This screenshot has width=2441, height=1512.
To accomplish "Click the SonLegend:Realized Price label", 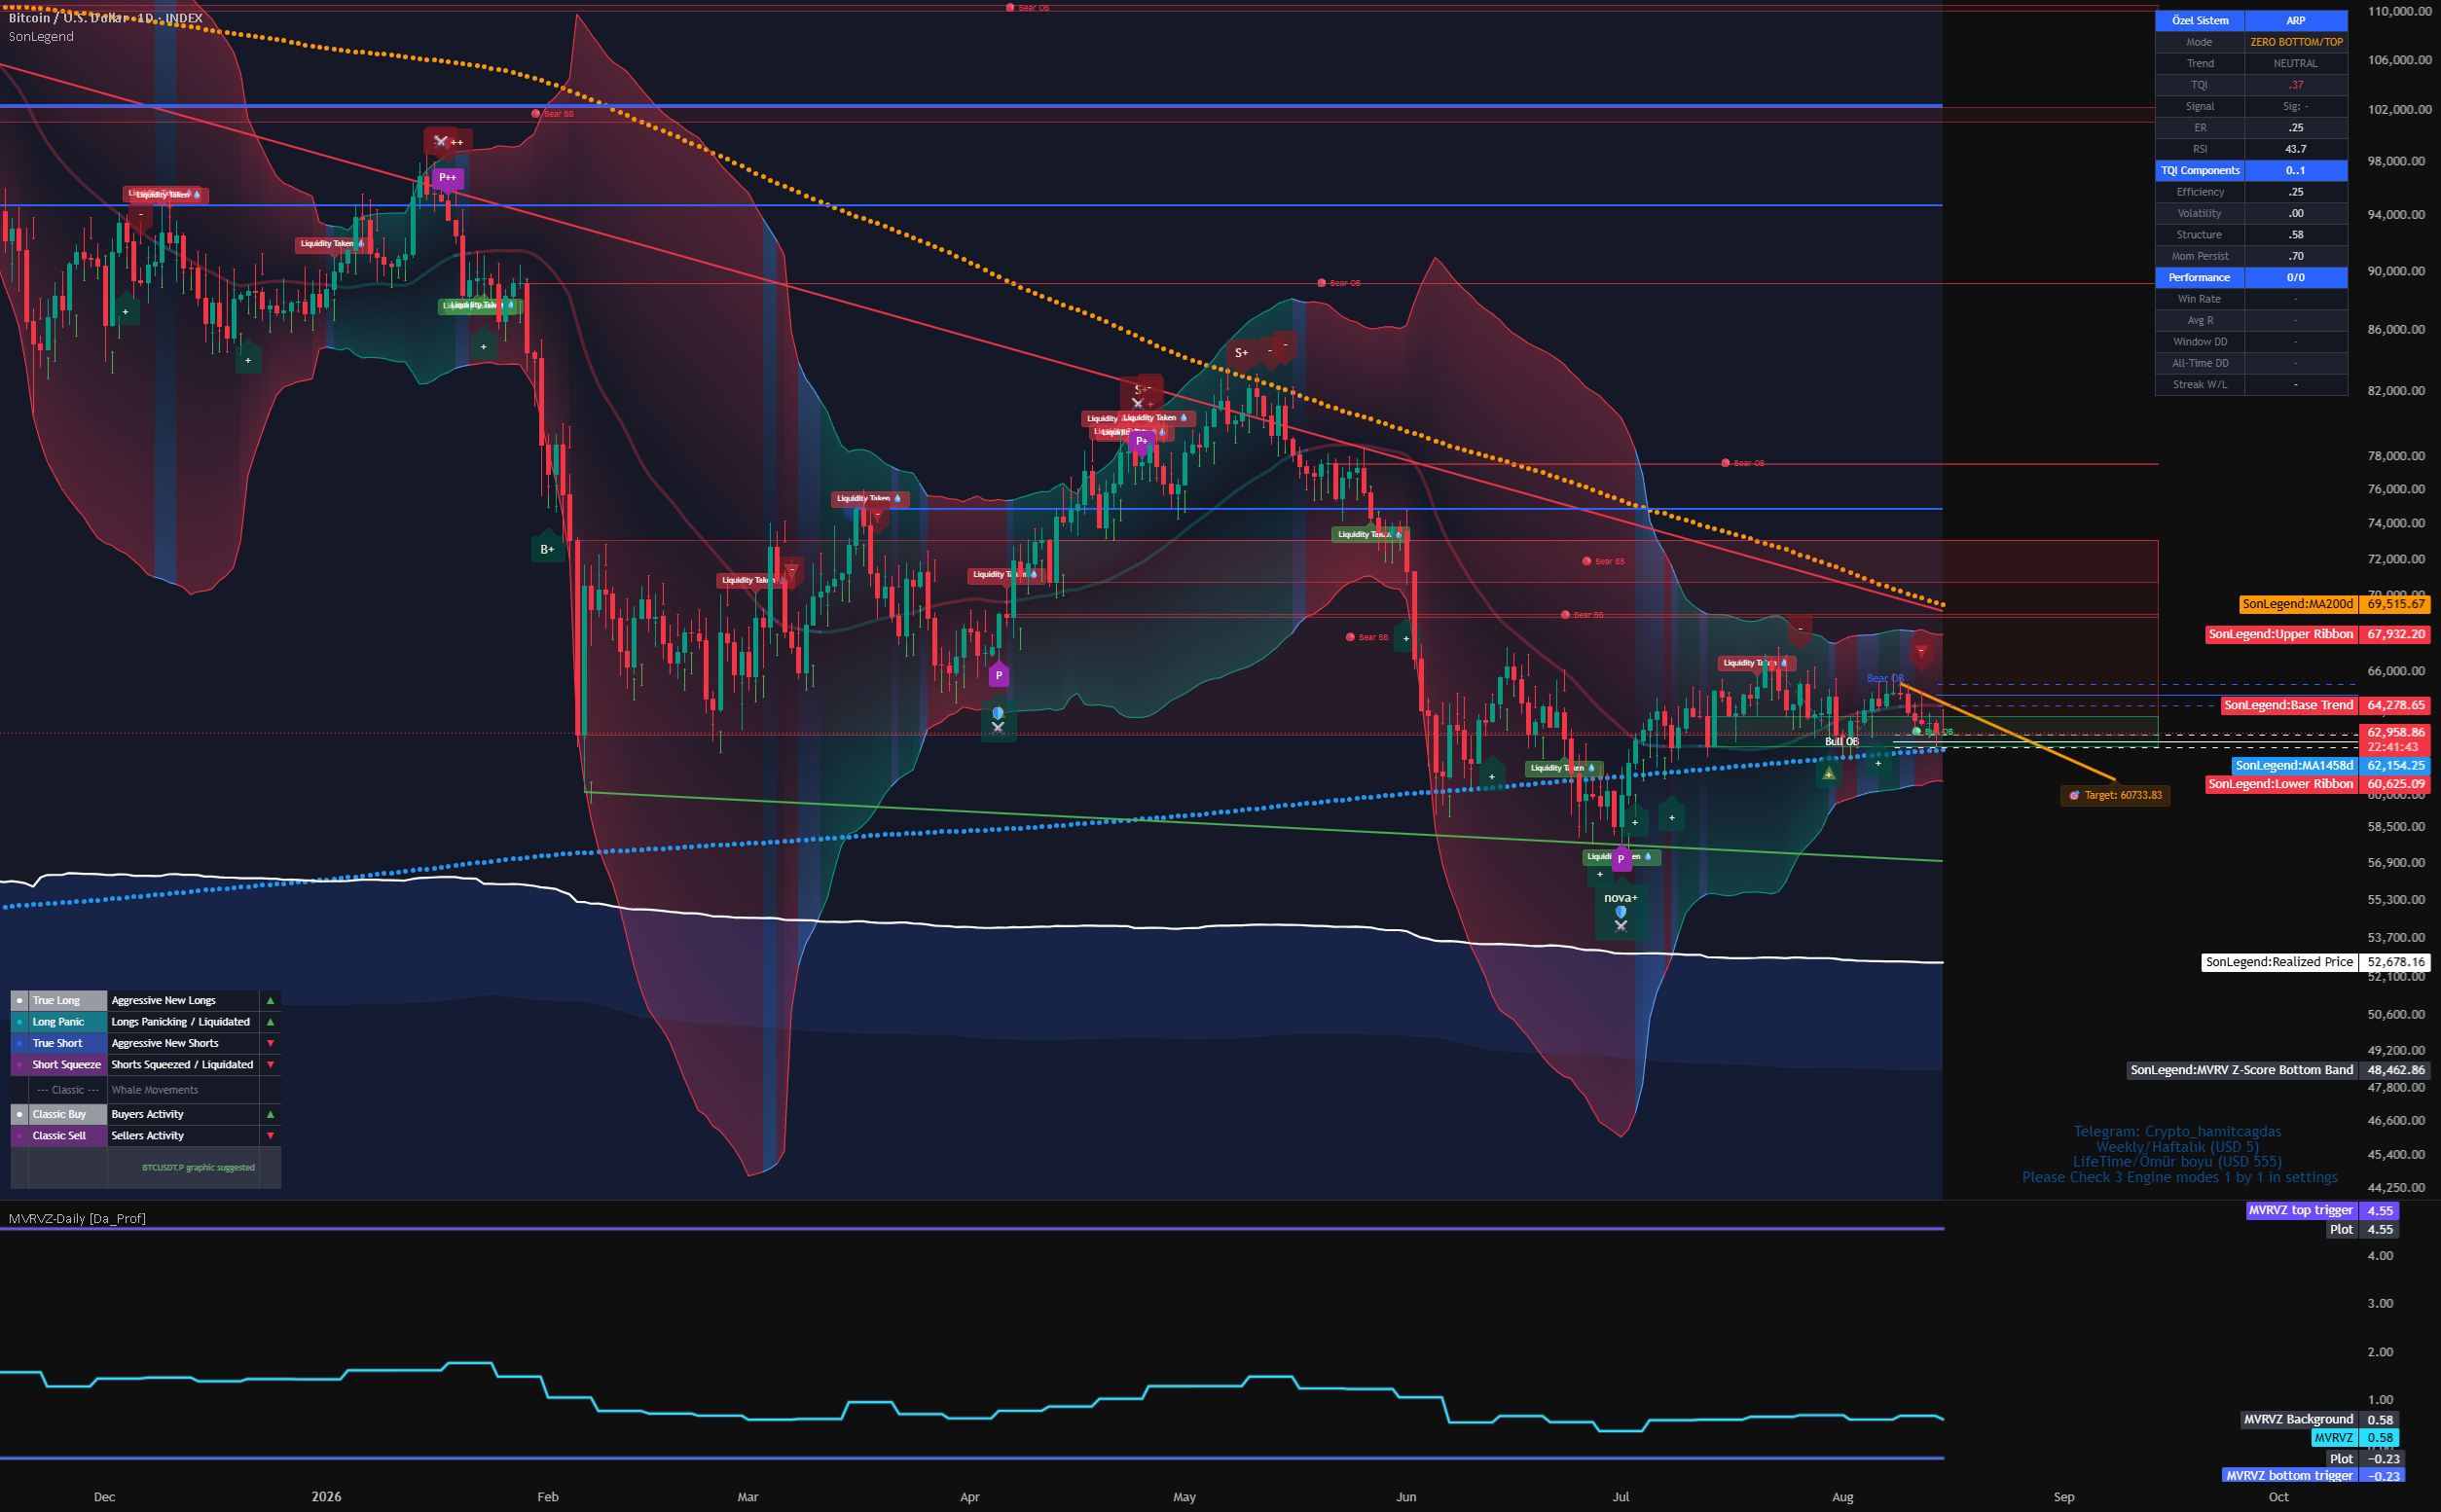I will click(2279, 962).
